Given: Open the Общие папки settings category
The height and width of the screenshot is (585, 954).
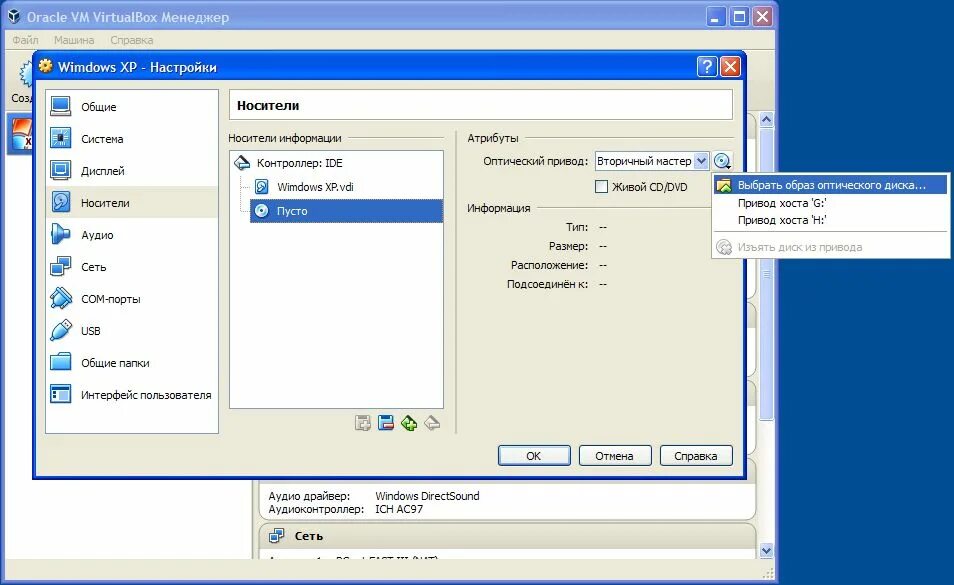Looking at the screenshot, I should coord(131,363).
